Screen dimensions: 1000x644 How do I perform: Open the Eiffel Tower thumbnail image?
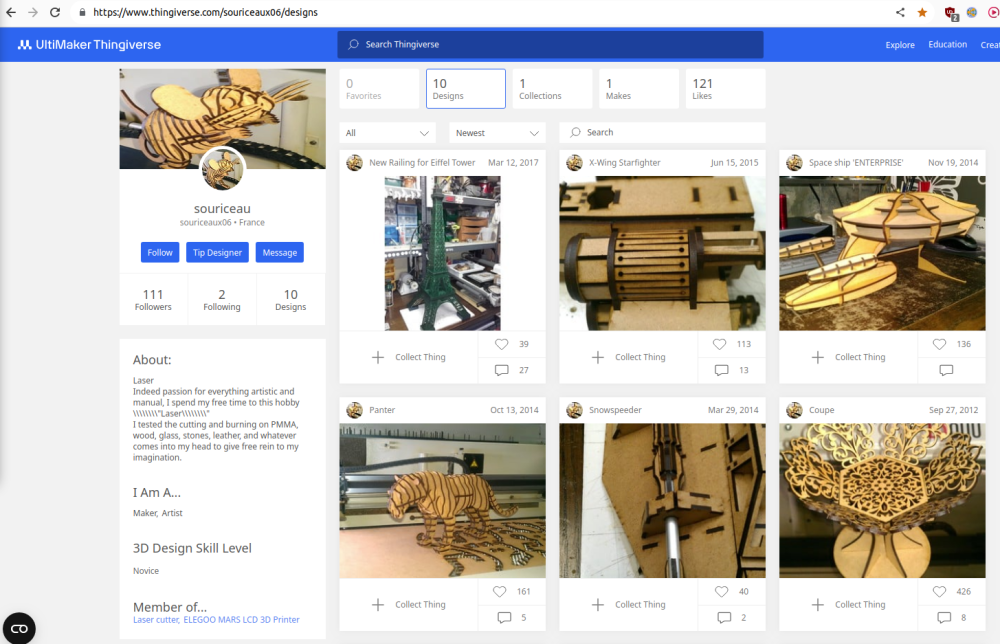(x=442, y=253)
